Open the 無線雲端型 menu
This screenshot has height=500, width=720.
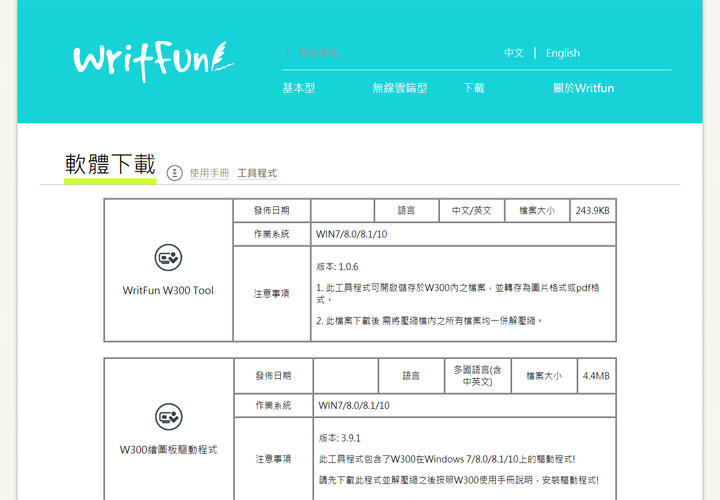tap(400, 88)
